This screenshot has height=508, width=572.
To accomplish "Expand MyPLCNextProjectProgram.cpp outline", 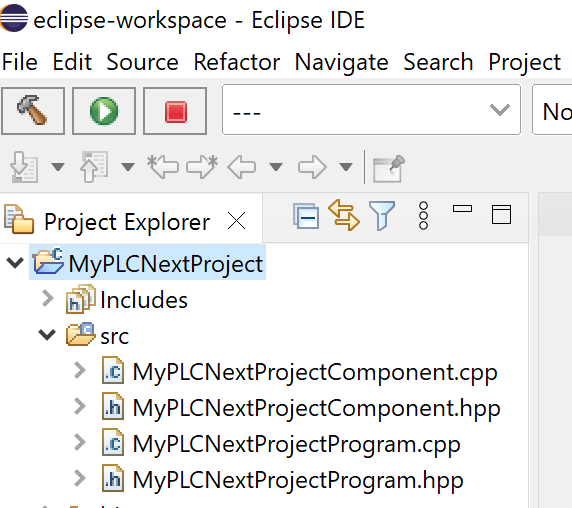I will click(x=80, y=442).
